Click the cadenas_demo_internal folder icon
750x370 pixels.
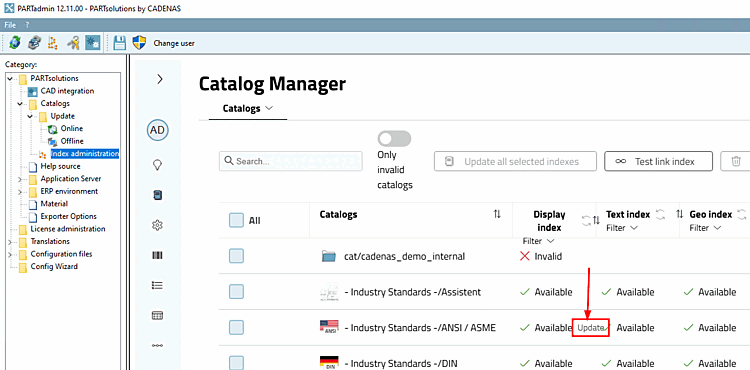click(329, 256)
